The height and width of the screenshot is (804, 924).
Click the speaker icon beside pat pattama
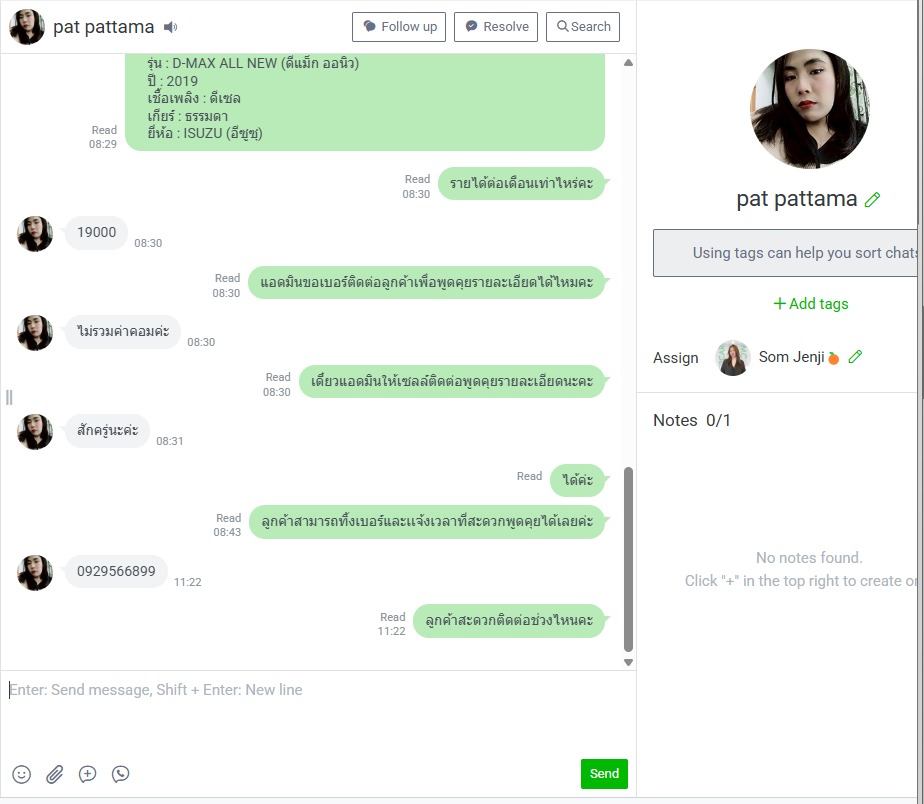pyautogui.click(x=171, y=27)
